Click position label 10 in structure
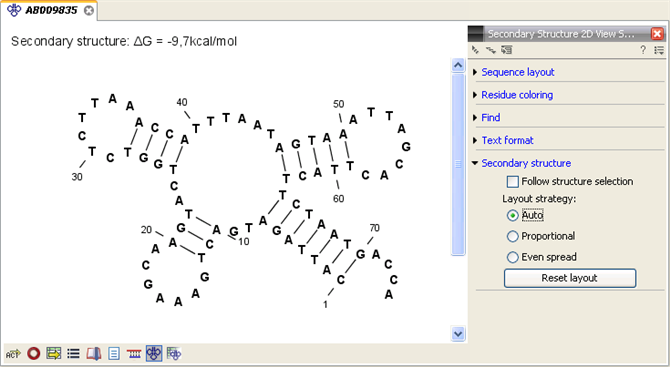This screenshot has width=670, height=367. (x=244, y=242)
